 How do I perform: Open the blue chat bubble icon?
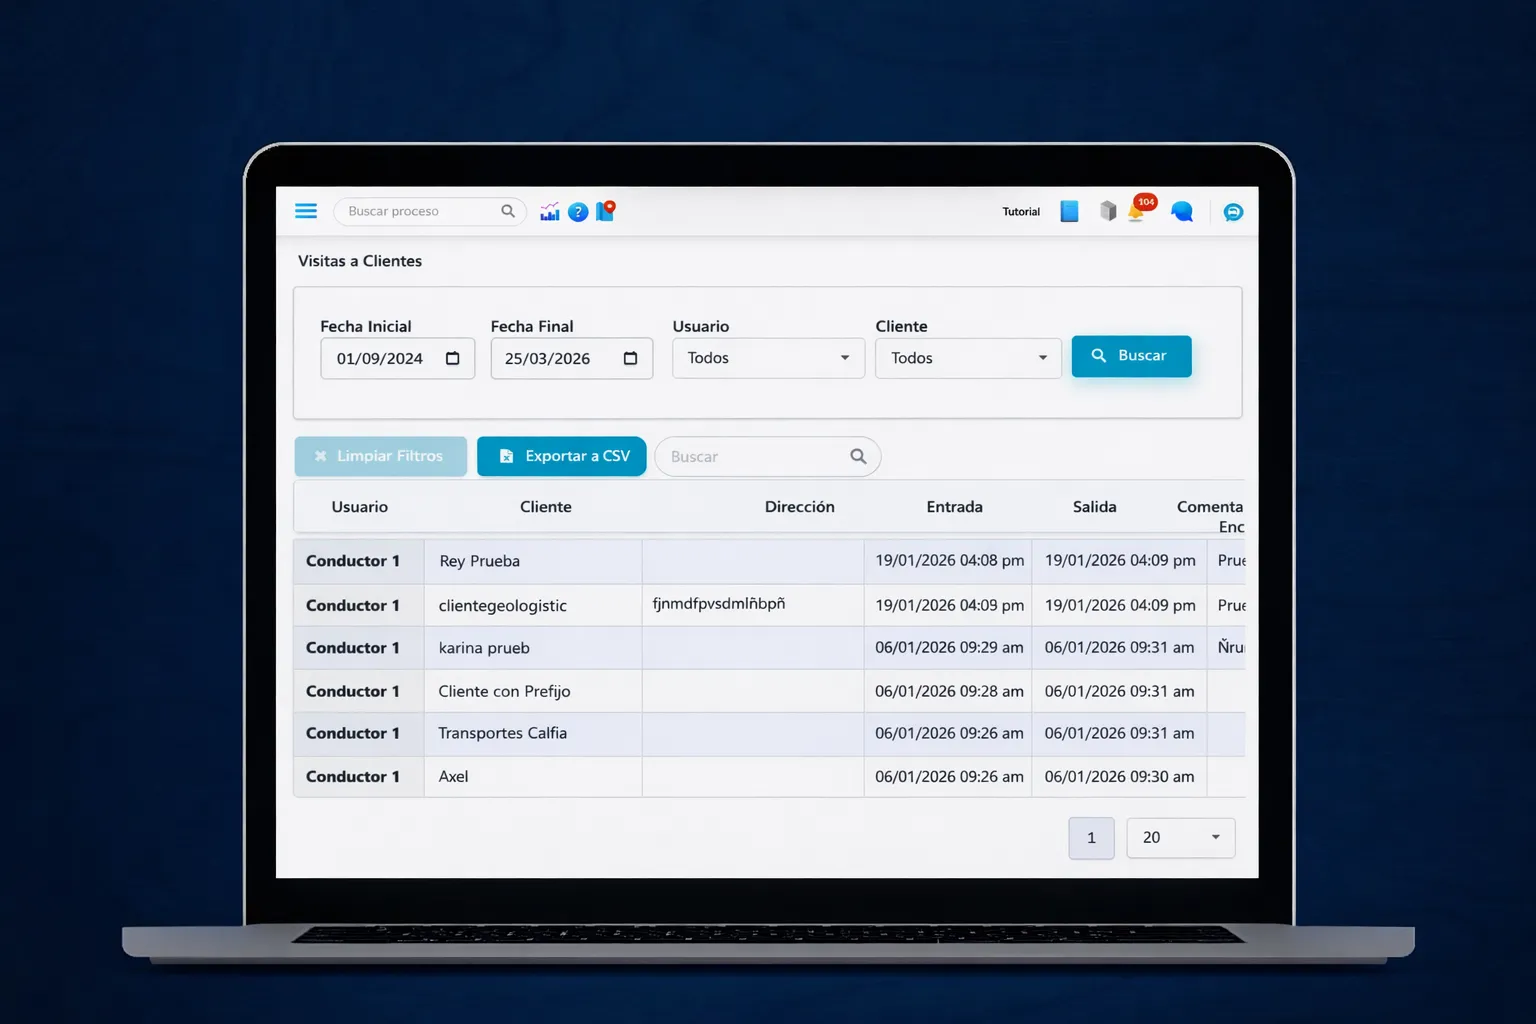1182,212
